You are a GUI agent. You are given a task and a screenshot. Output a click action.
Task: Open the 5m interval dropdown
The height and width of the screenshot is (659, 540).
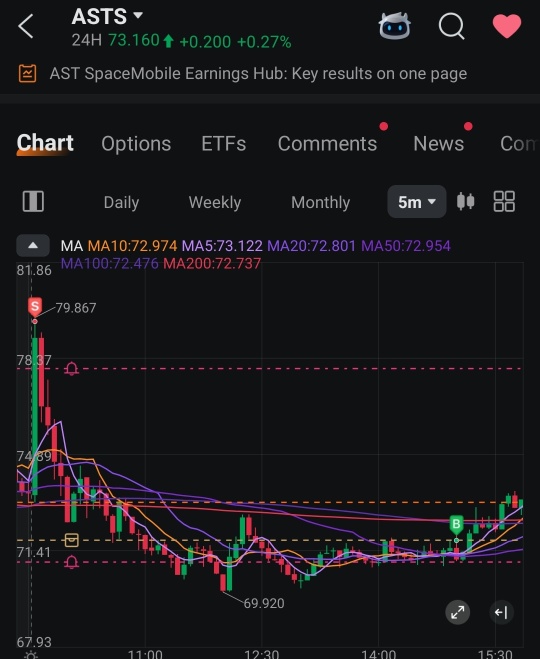click(x=416, y=202)
